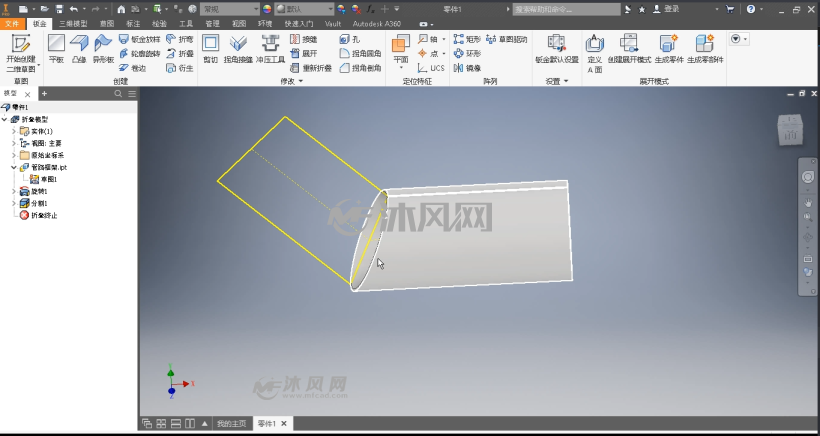Start creating a 2D sketch (开始创建二维草图)
The width and height of the screenshot is (820, 436).
coord(21,53)
